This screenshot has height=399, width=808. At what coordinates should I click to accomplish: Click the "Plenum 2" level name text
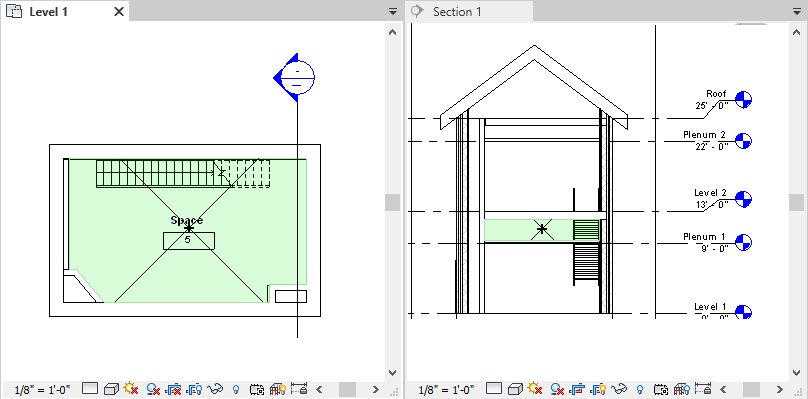click(704, 135)
